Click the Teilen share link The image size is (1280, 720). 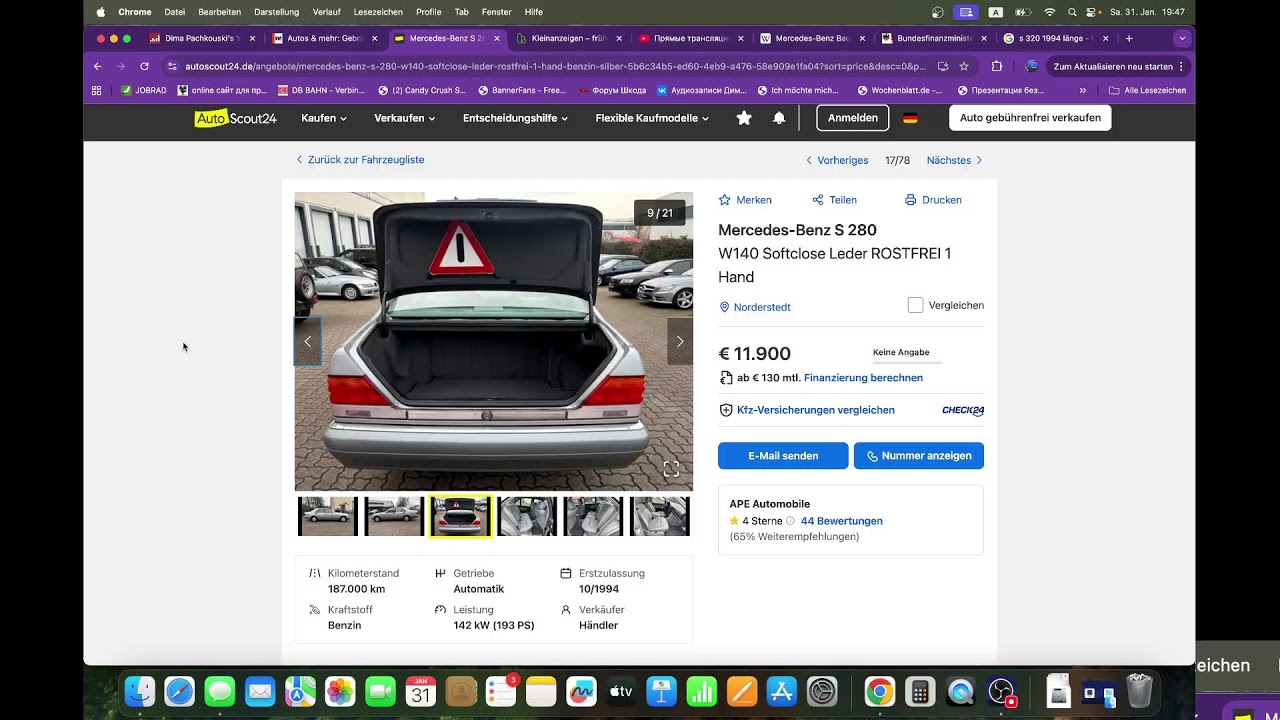coord(834,200)
